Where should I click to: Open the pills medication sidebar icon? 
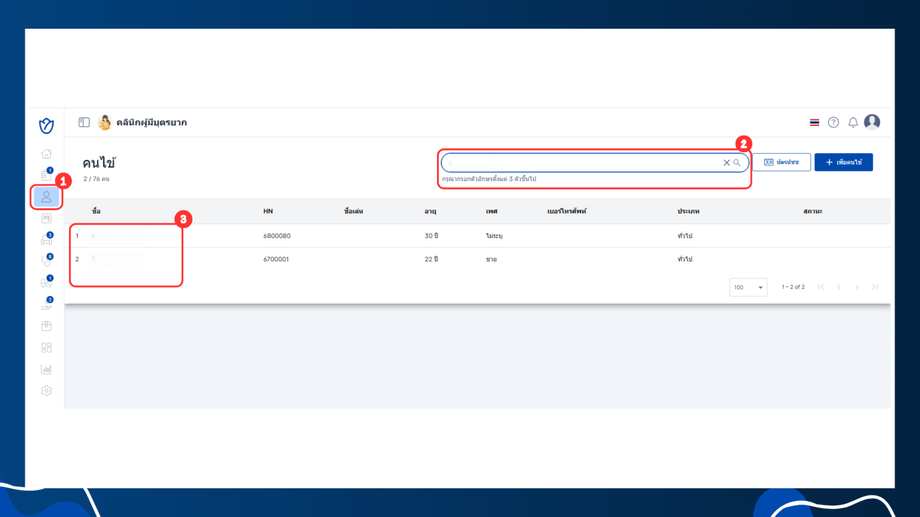pyautogui.click(x=46, y=282)
